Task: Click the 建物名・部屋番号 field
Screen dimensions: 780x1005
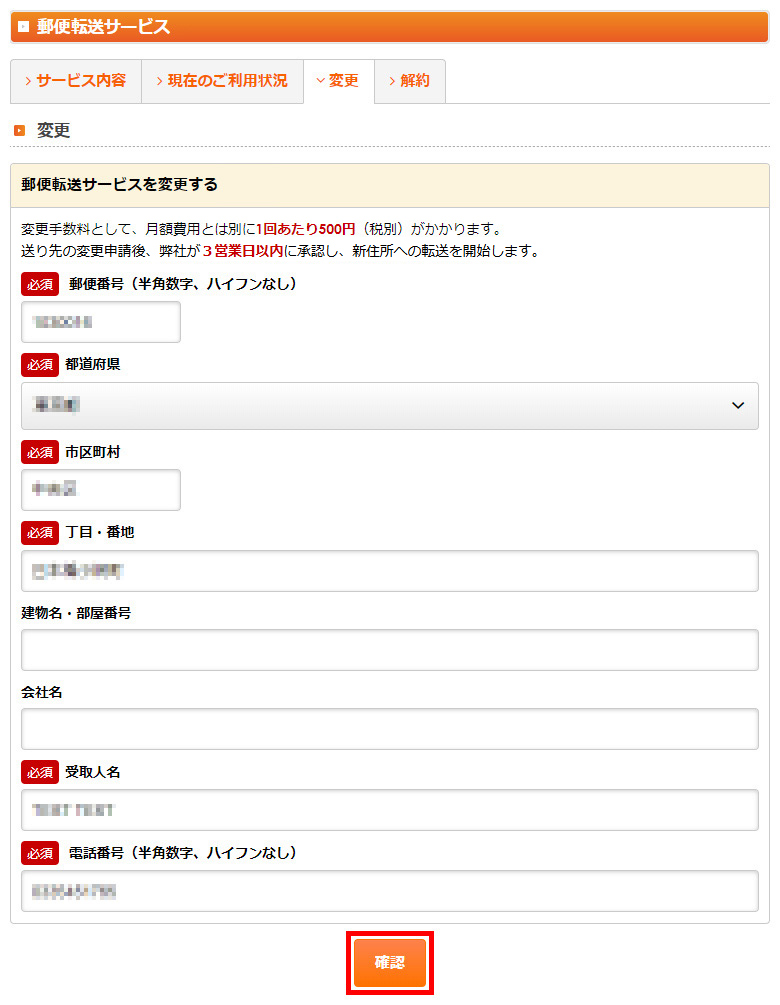Action: point(389,650)
